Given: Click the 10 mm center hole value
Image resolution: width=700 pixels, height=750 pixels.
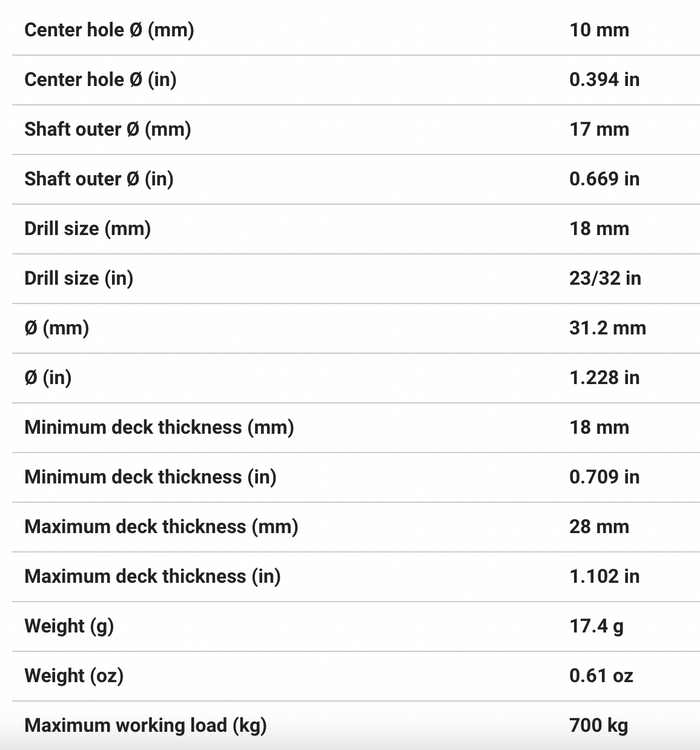Looking at the screenshot, I should [x=599, y=30].
